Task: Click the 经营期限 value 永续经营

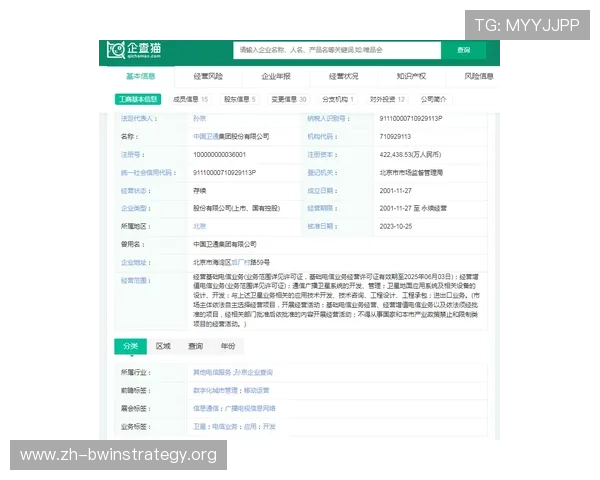Action: click(x=434, y=208)
